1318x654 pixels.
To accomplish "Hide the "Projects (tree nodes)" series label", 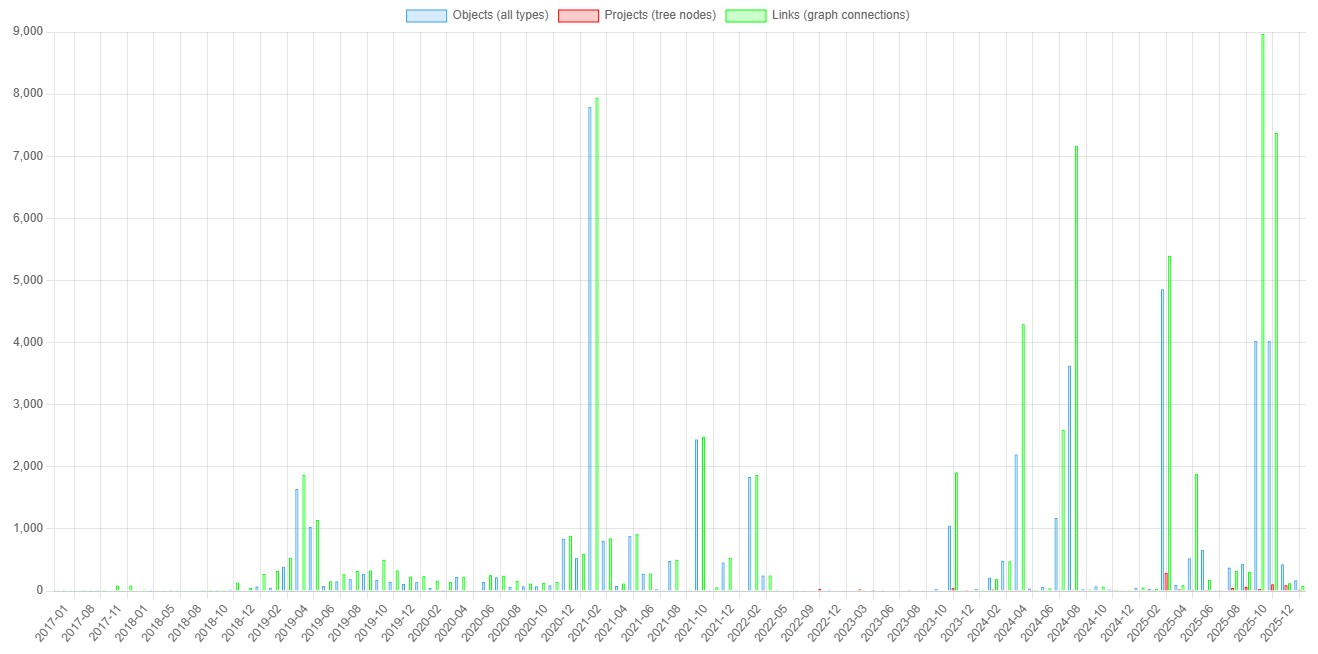I will (x=660, y=15).
